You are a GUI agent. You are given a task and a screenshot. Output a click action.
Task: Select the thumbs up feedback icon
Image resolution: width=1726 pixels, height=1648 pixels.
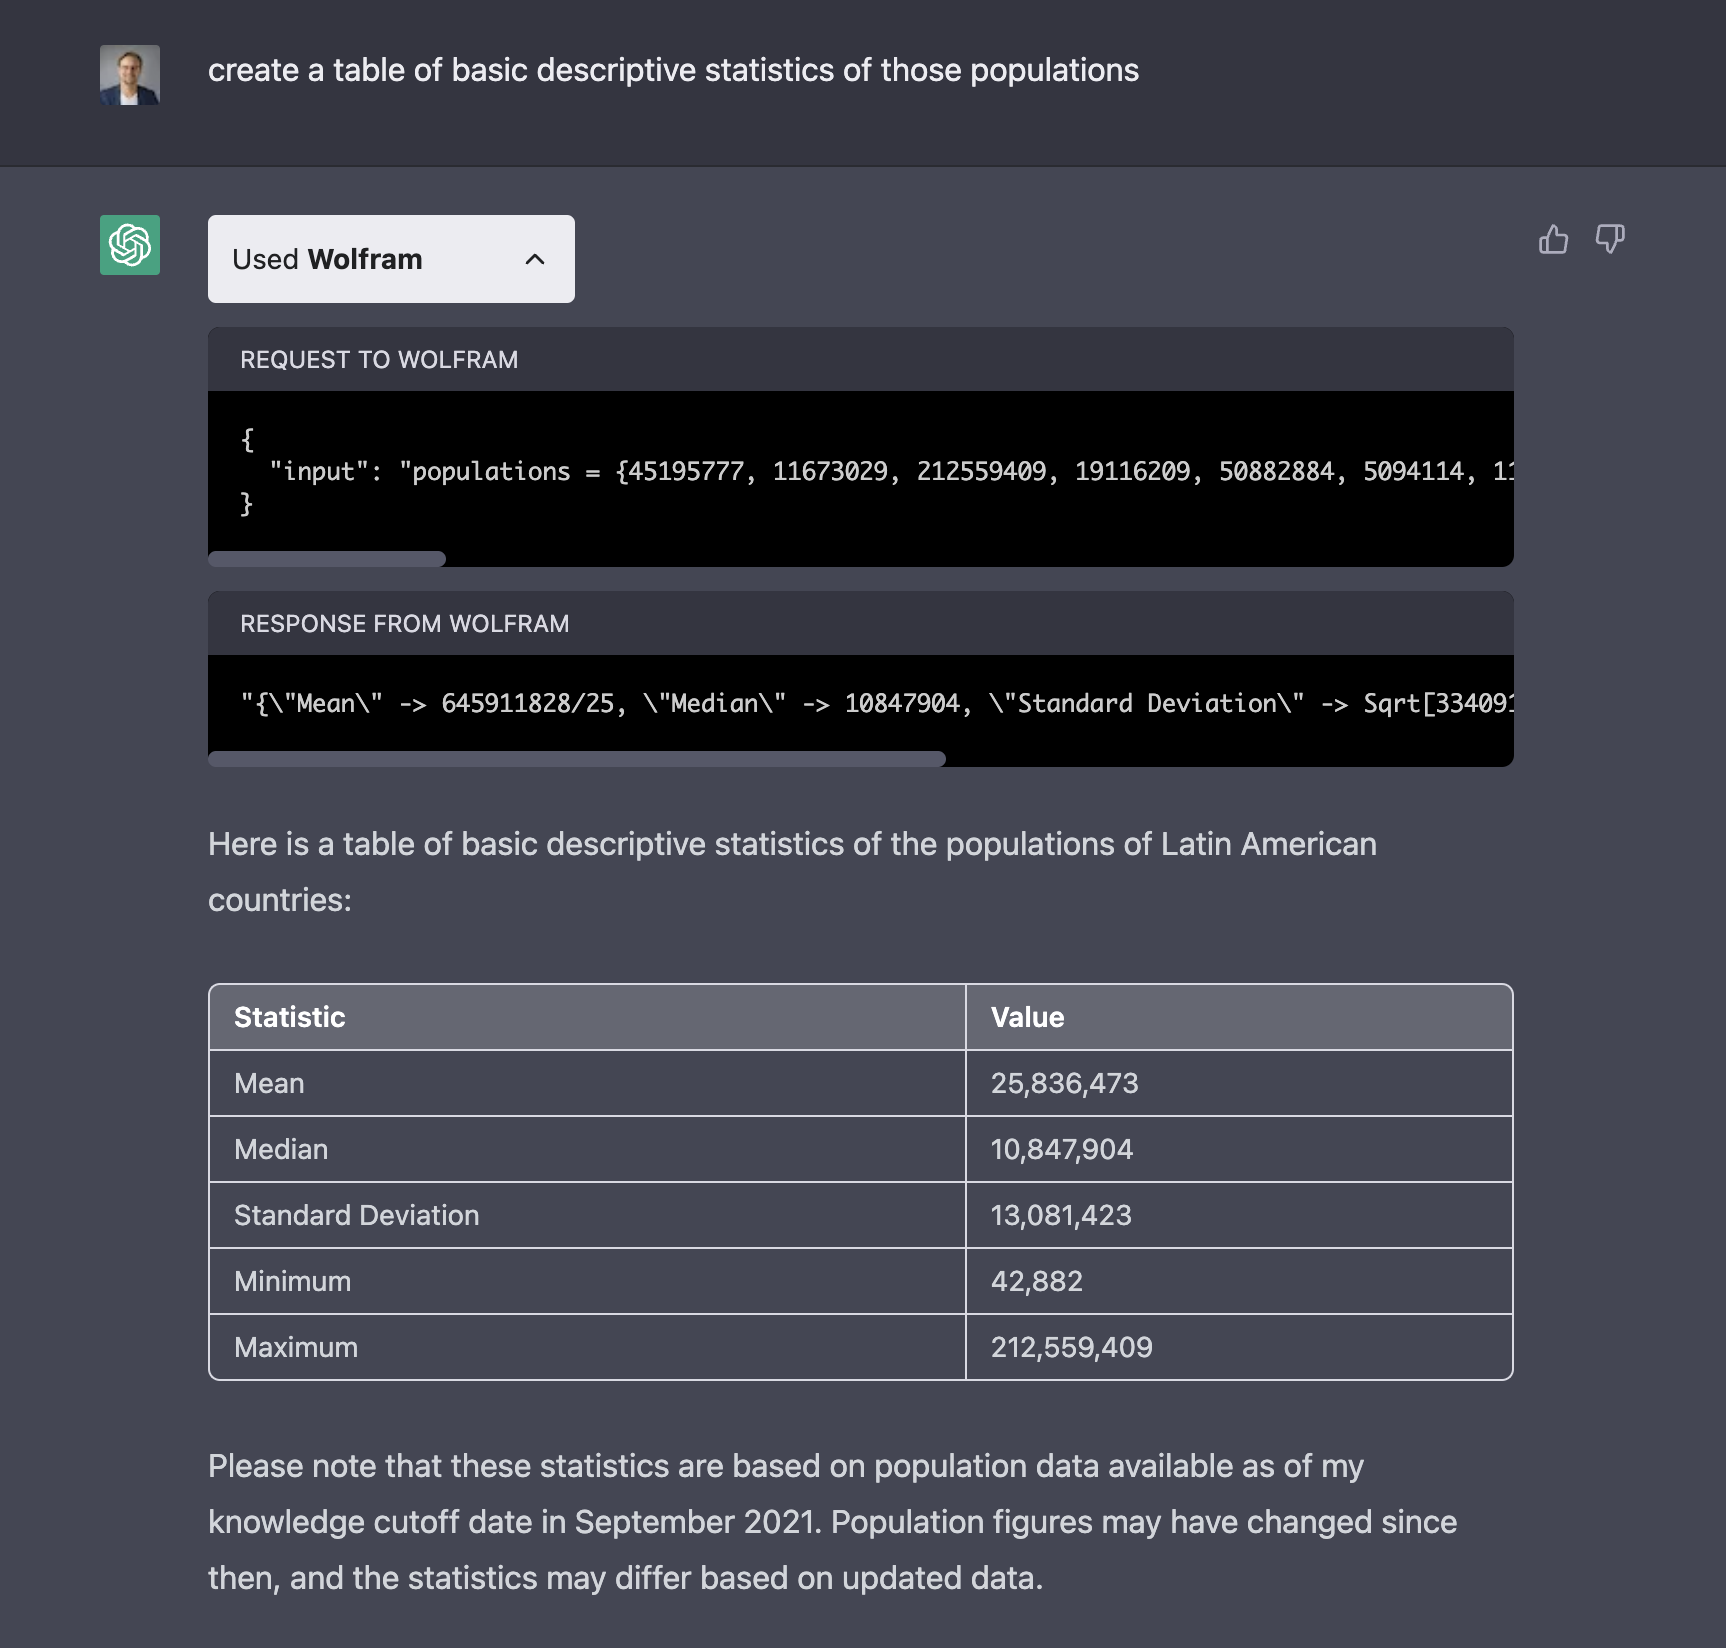click(x=1553, y=239)
